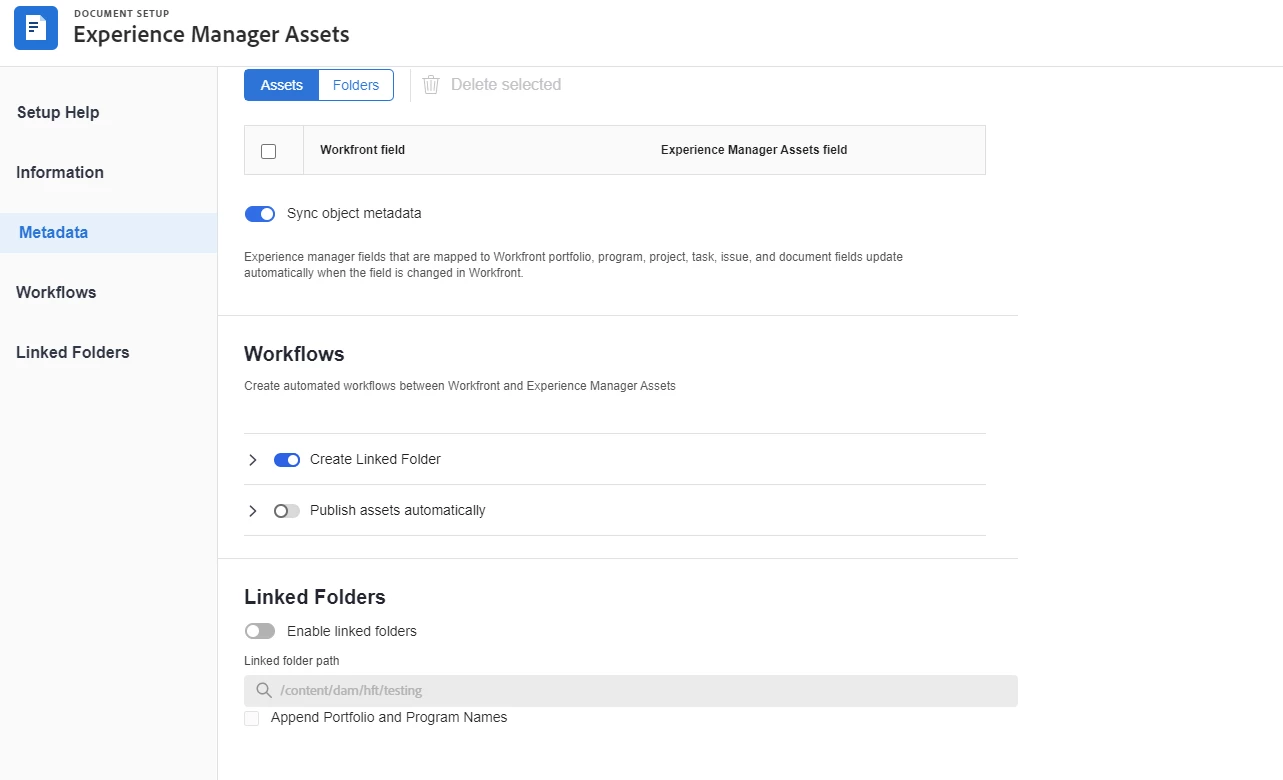
Task: Click the Publish assets automatically label
Action: pos(398,510)
